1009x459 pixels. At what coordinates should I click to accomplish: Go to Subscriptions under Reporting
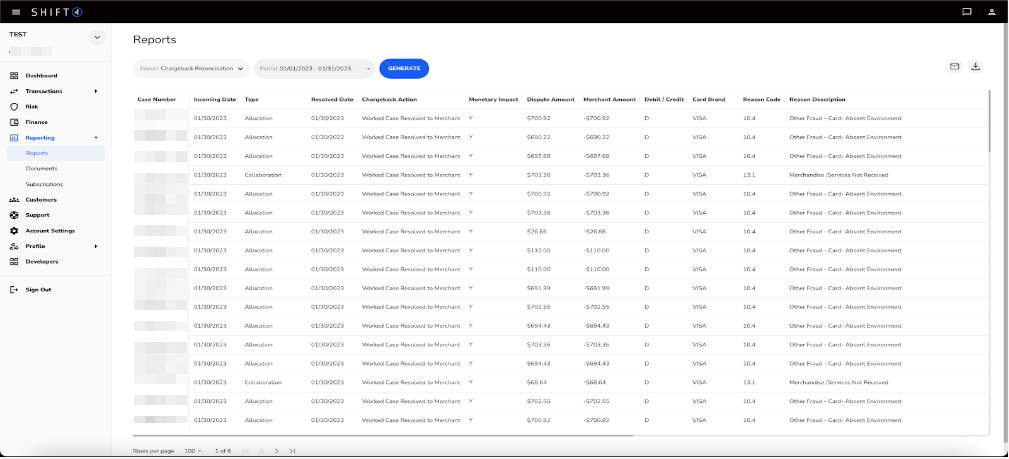[x=44, y=184]
